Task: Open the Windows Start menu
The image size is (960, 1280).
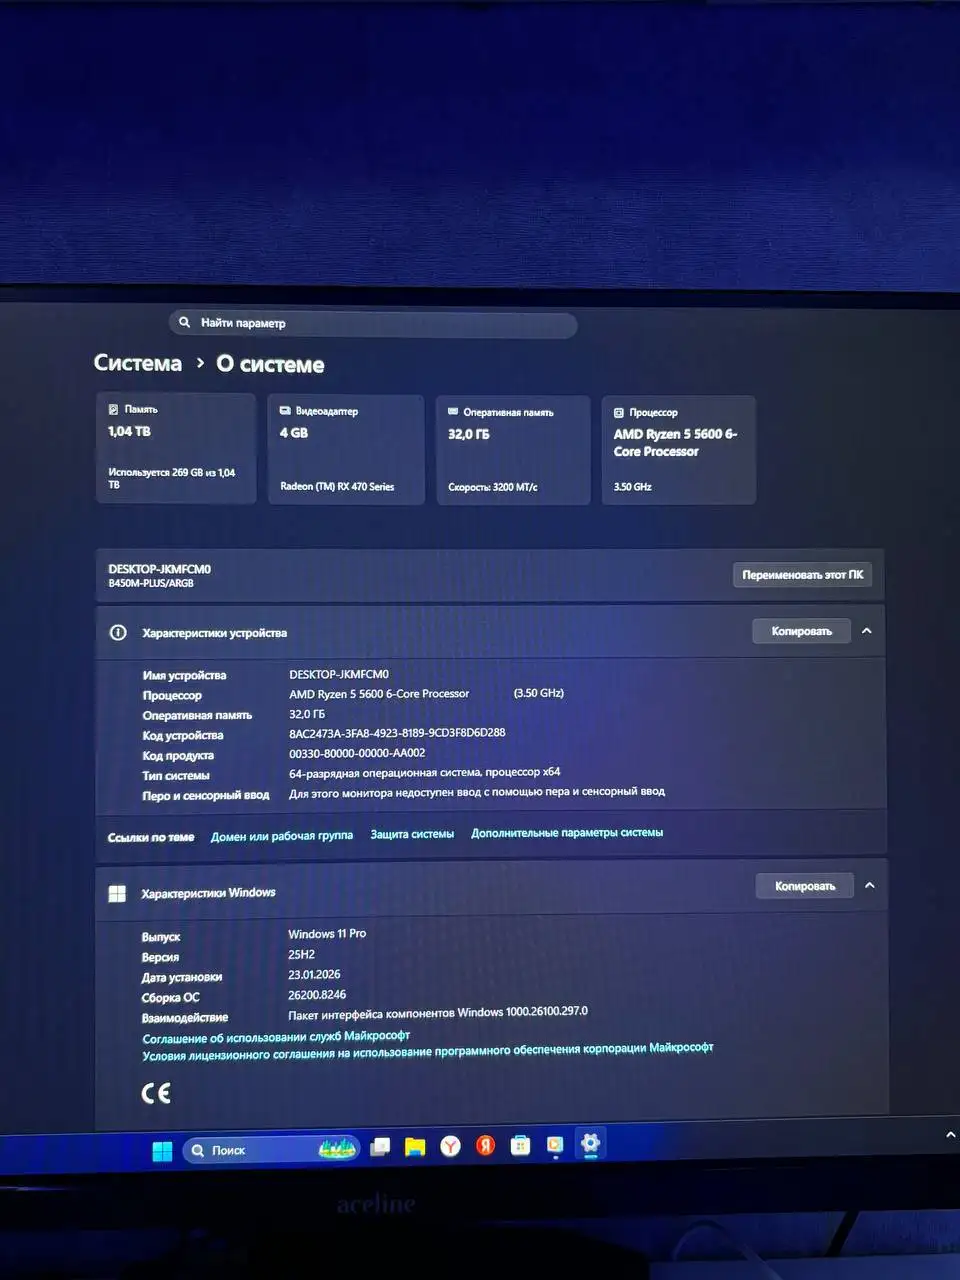Action: click(x=162, y=1151)
